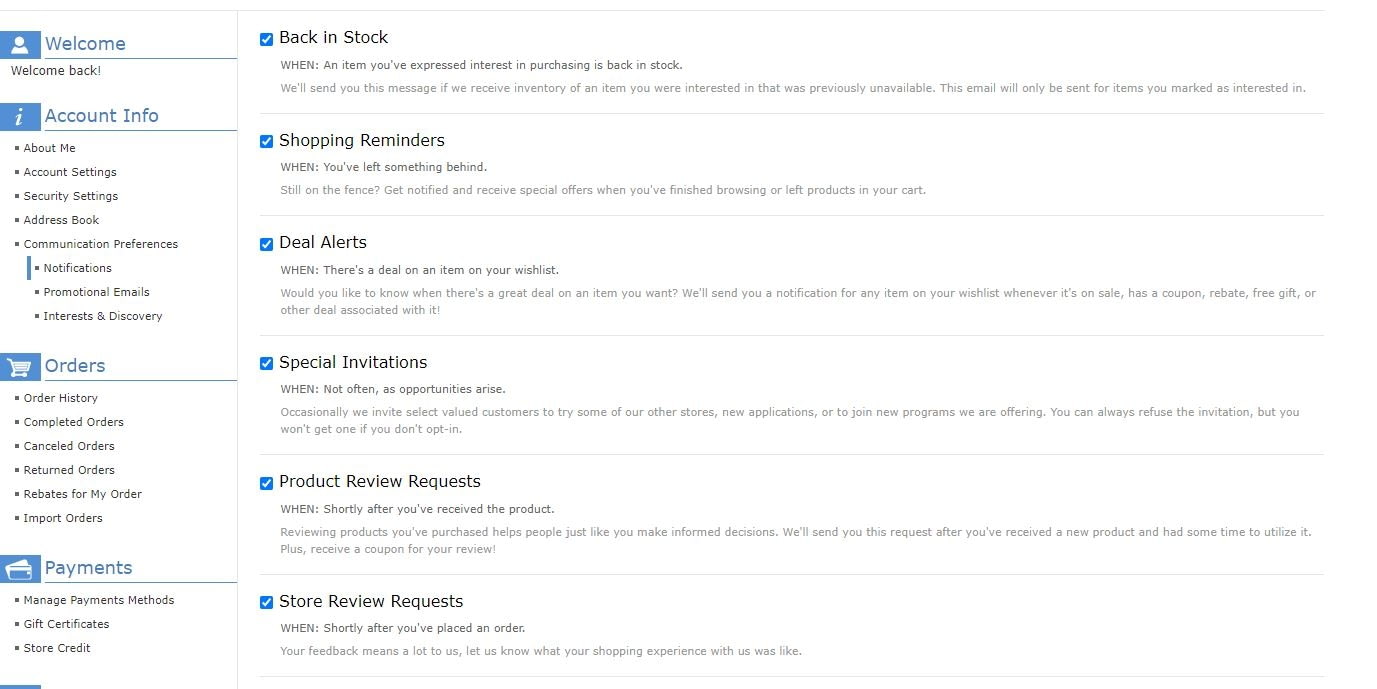Click the Orders shopping cart icon
This screenshot has width=1377, height=689.
[x=21, y=366]
